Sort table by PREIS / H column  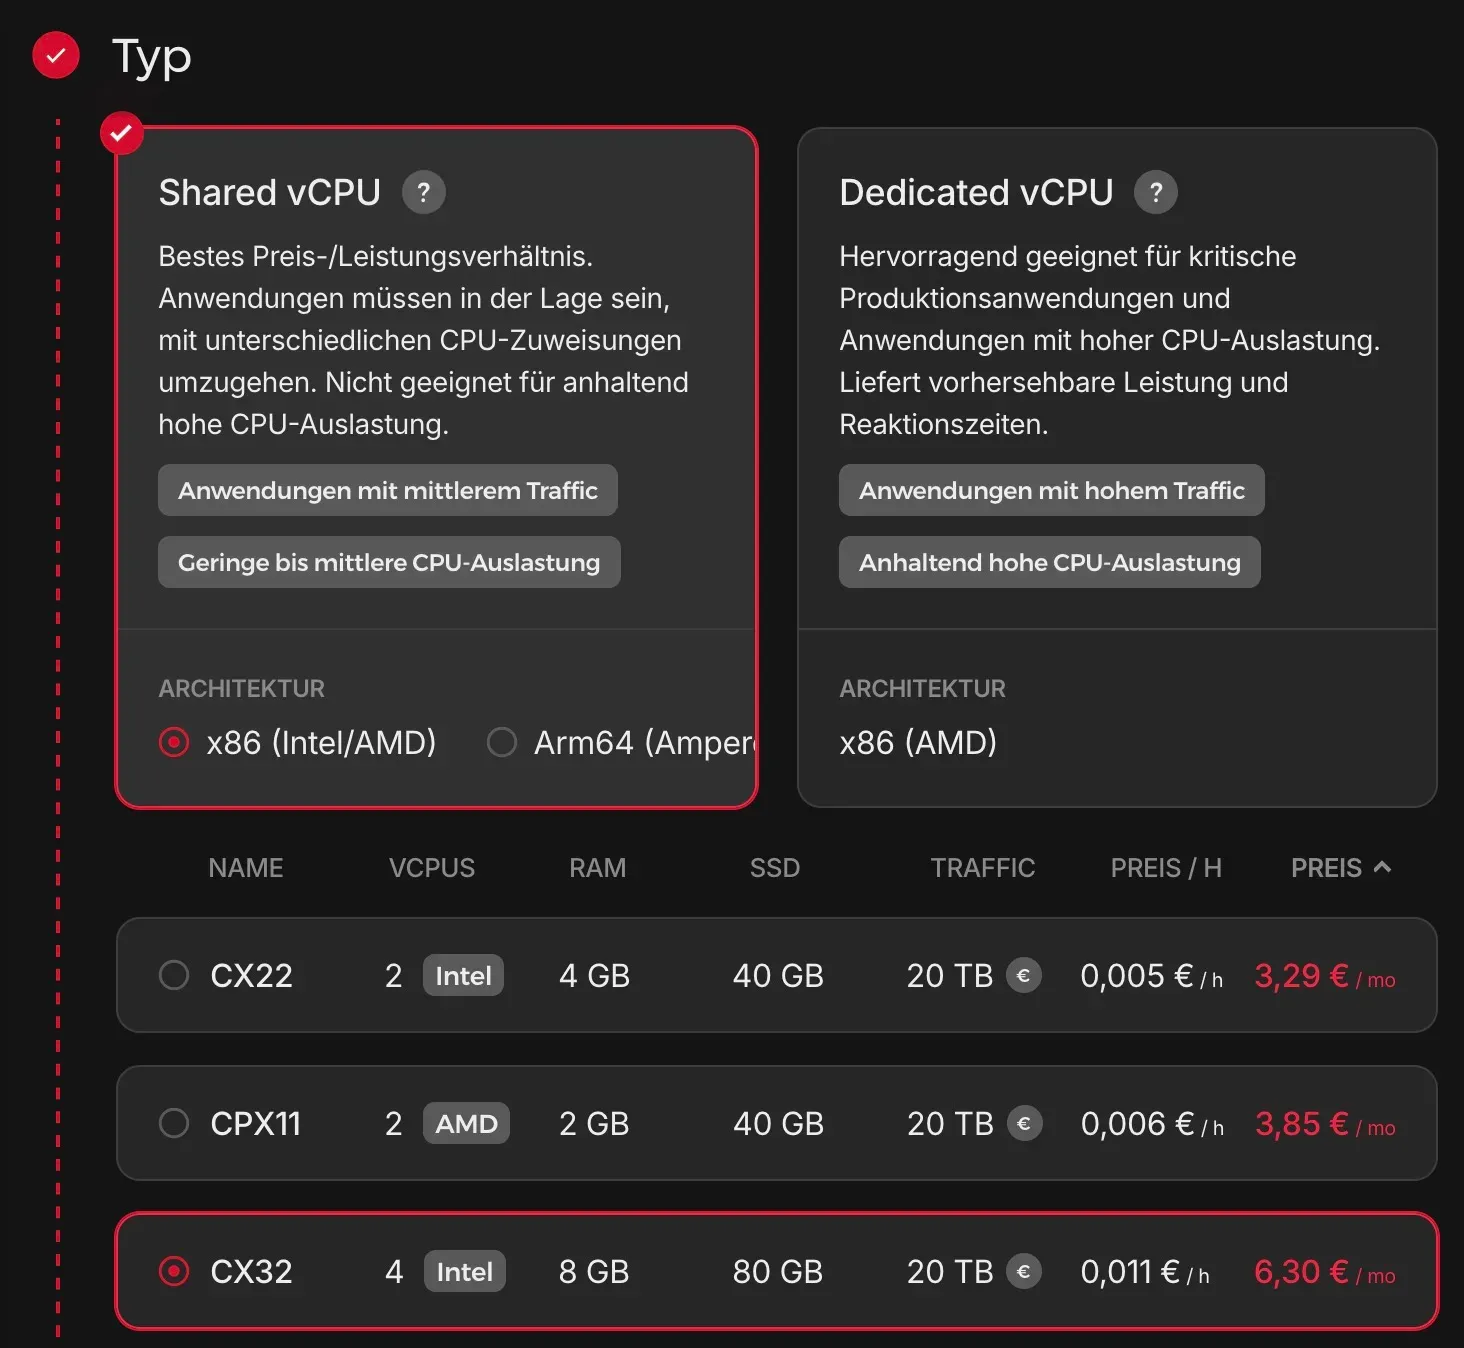(x=1165, y=868)
